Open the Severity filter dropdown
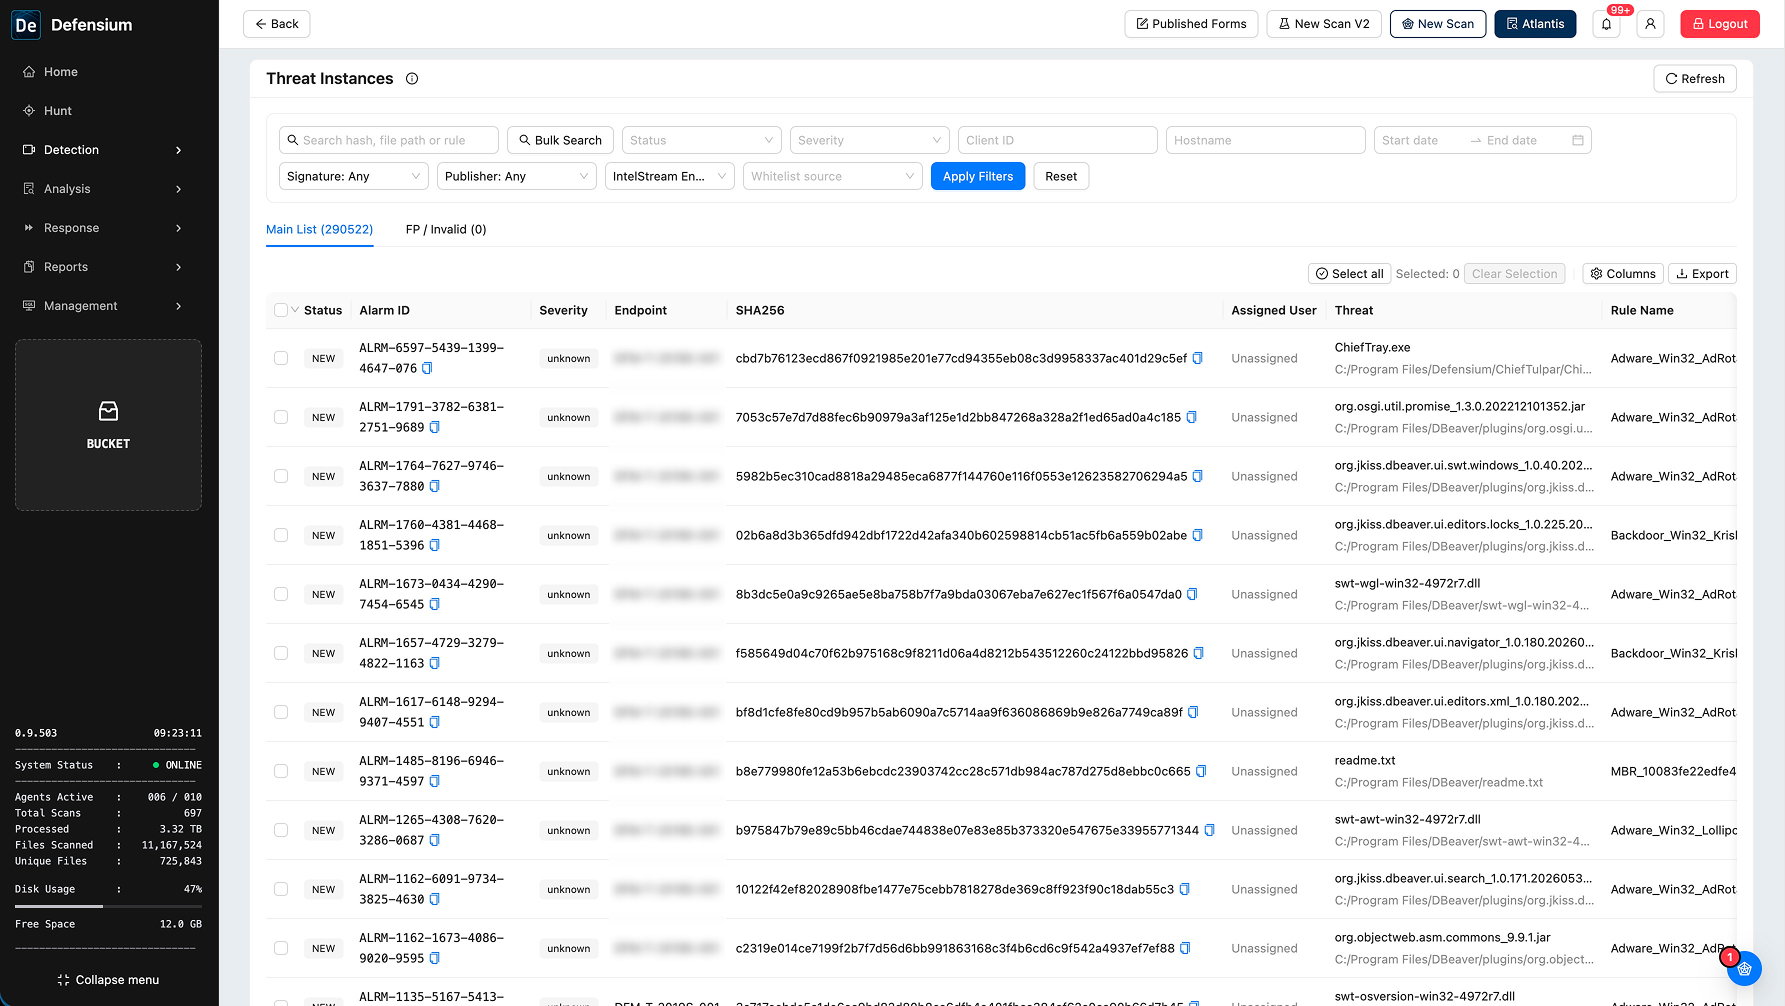The image size is (1785, 1006). click(x=869, y=140)
